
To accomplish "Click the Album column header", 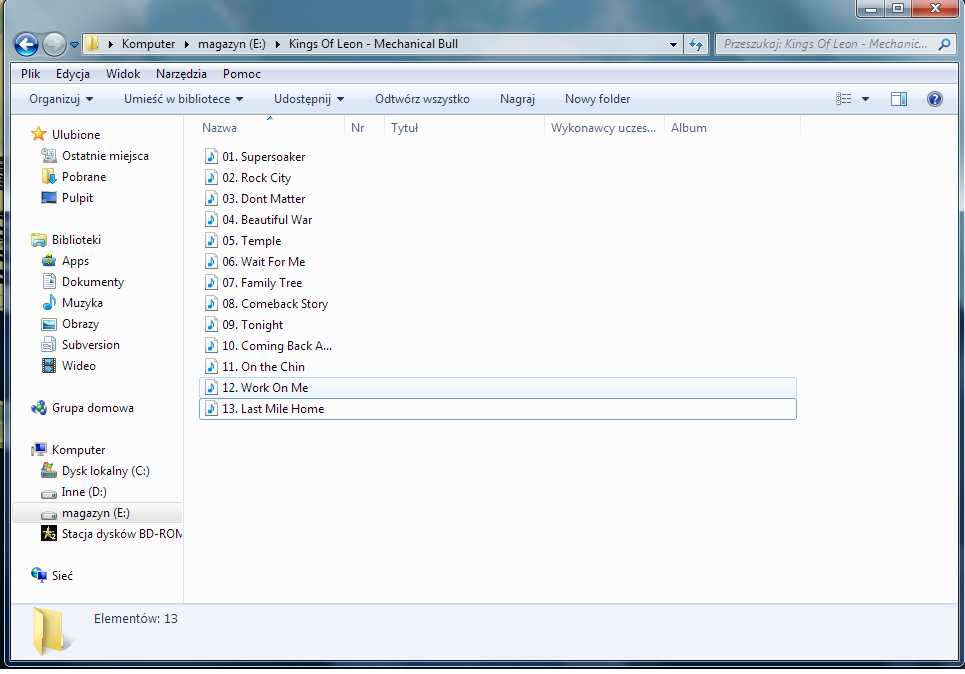I will tap(732, 128).
